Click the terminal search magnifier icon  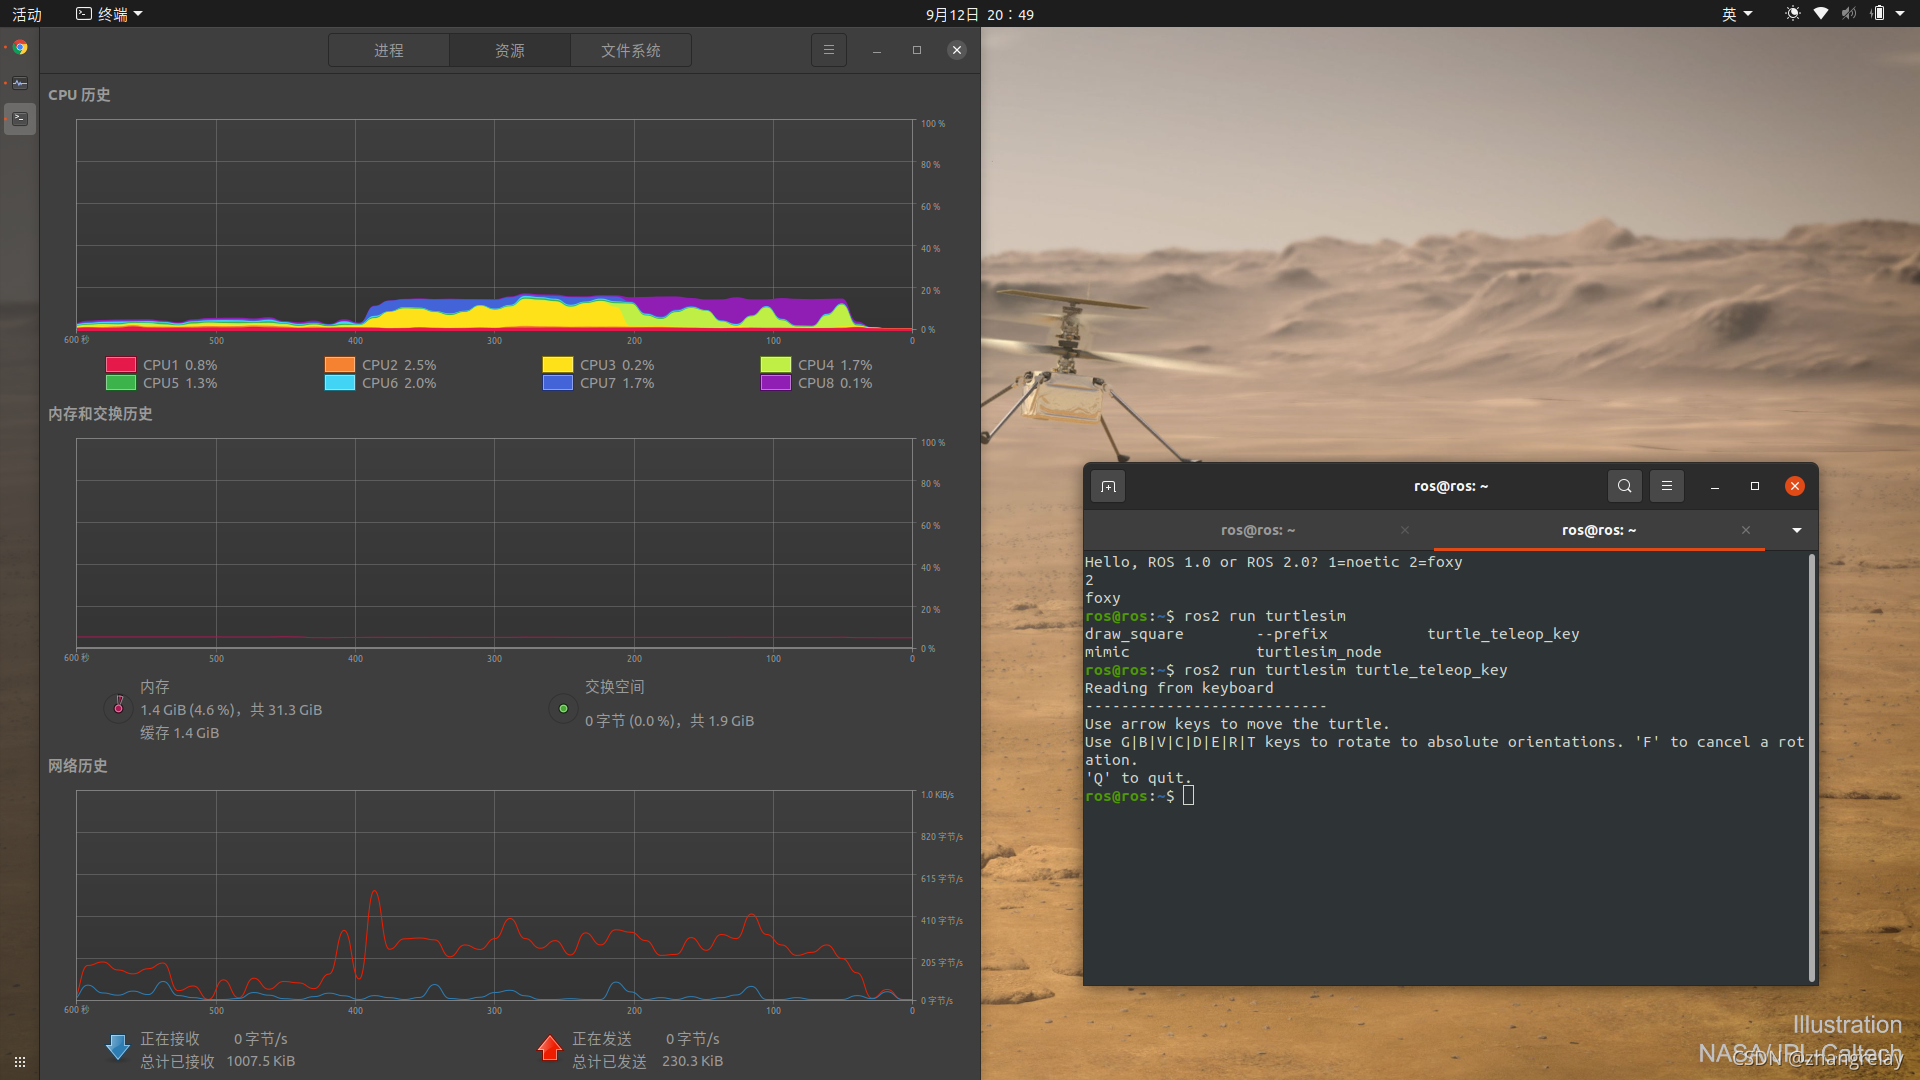[1624, 486]
